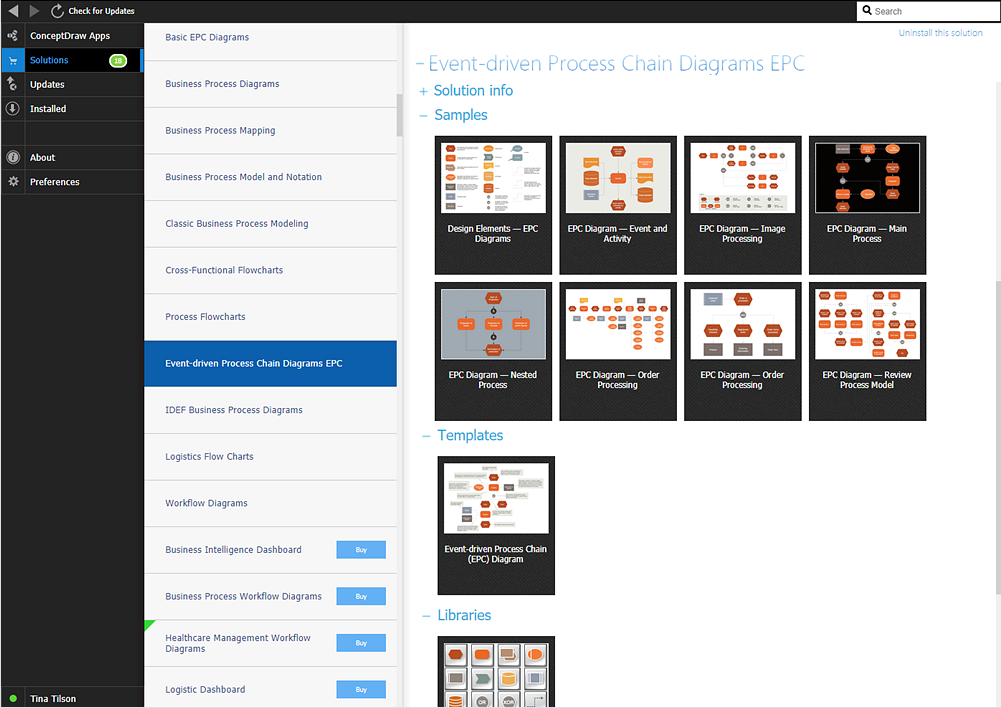Open EPC Diagram — Nested Process sample
The width and height of the screenshot is (1001, 708).
493,351
